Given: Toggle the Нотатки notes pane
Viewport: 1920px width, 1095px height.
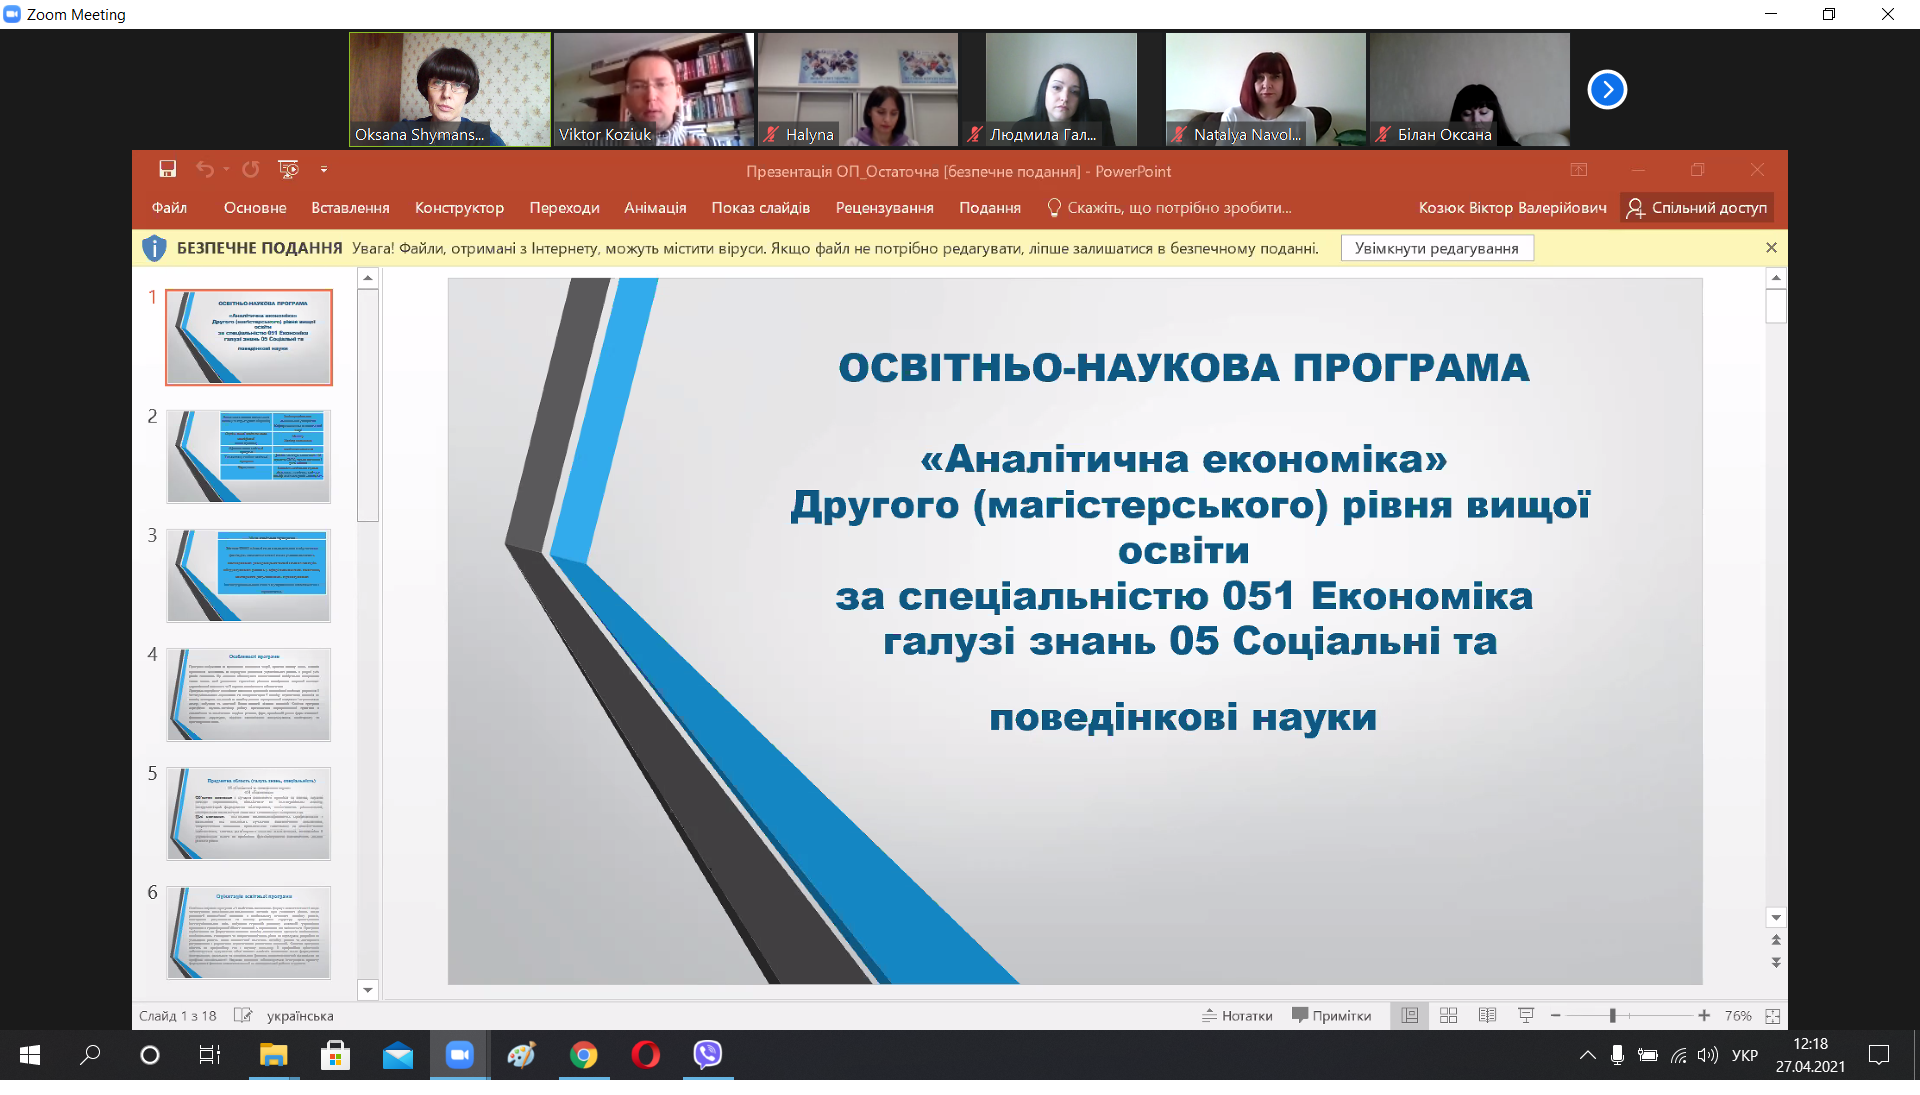Looking at the screenshot, I should (x=1237, y=1015).
